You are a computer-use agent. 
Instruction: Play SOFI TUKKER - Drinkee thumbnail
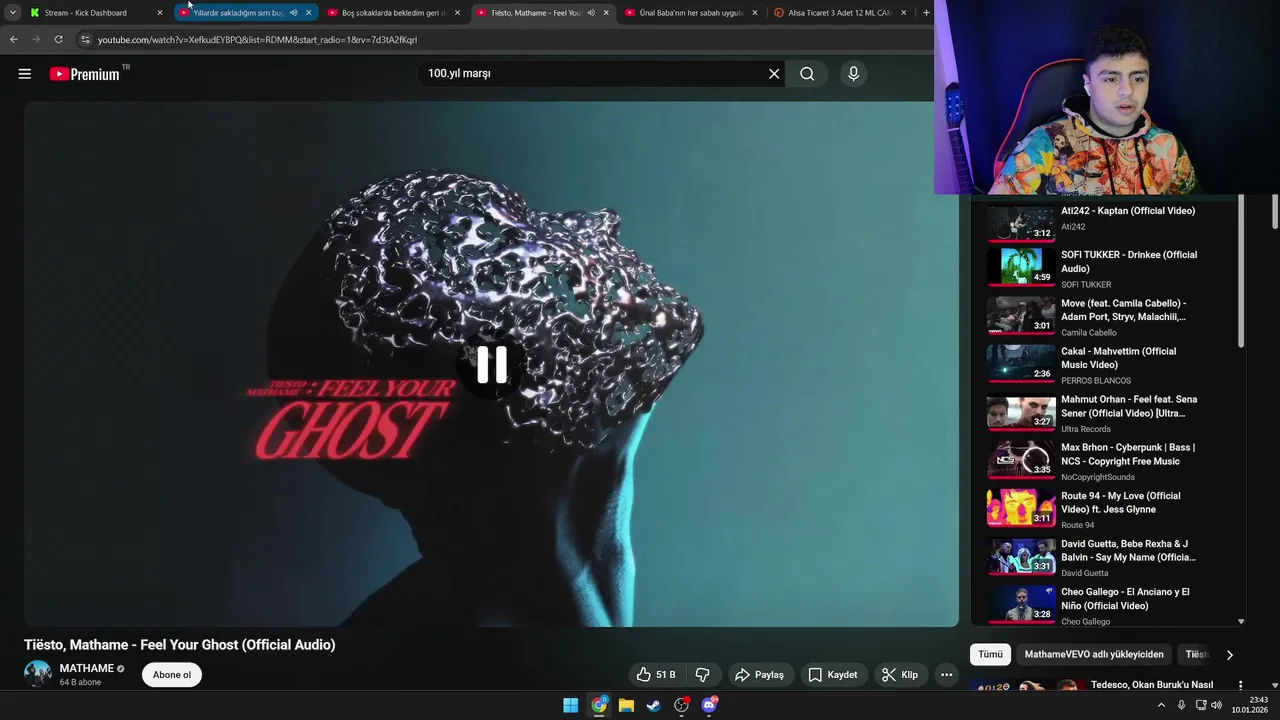tap(1021, 267)
